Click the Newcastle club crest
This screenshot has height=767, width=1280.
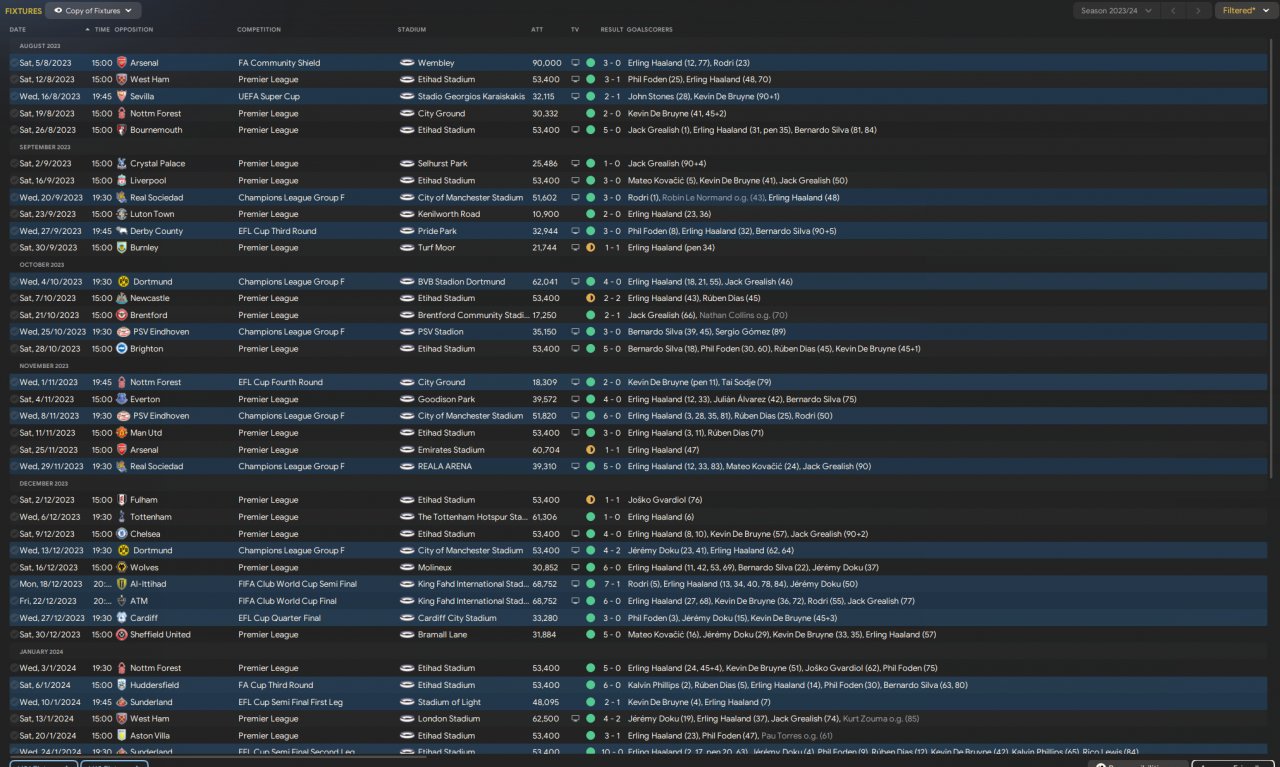pos(122,298)
